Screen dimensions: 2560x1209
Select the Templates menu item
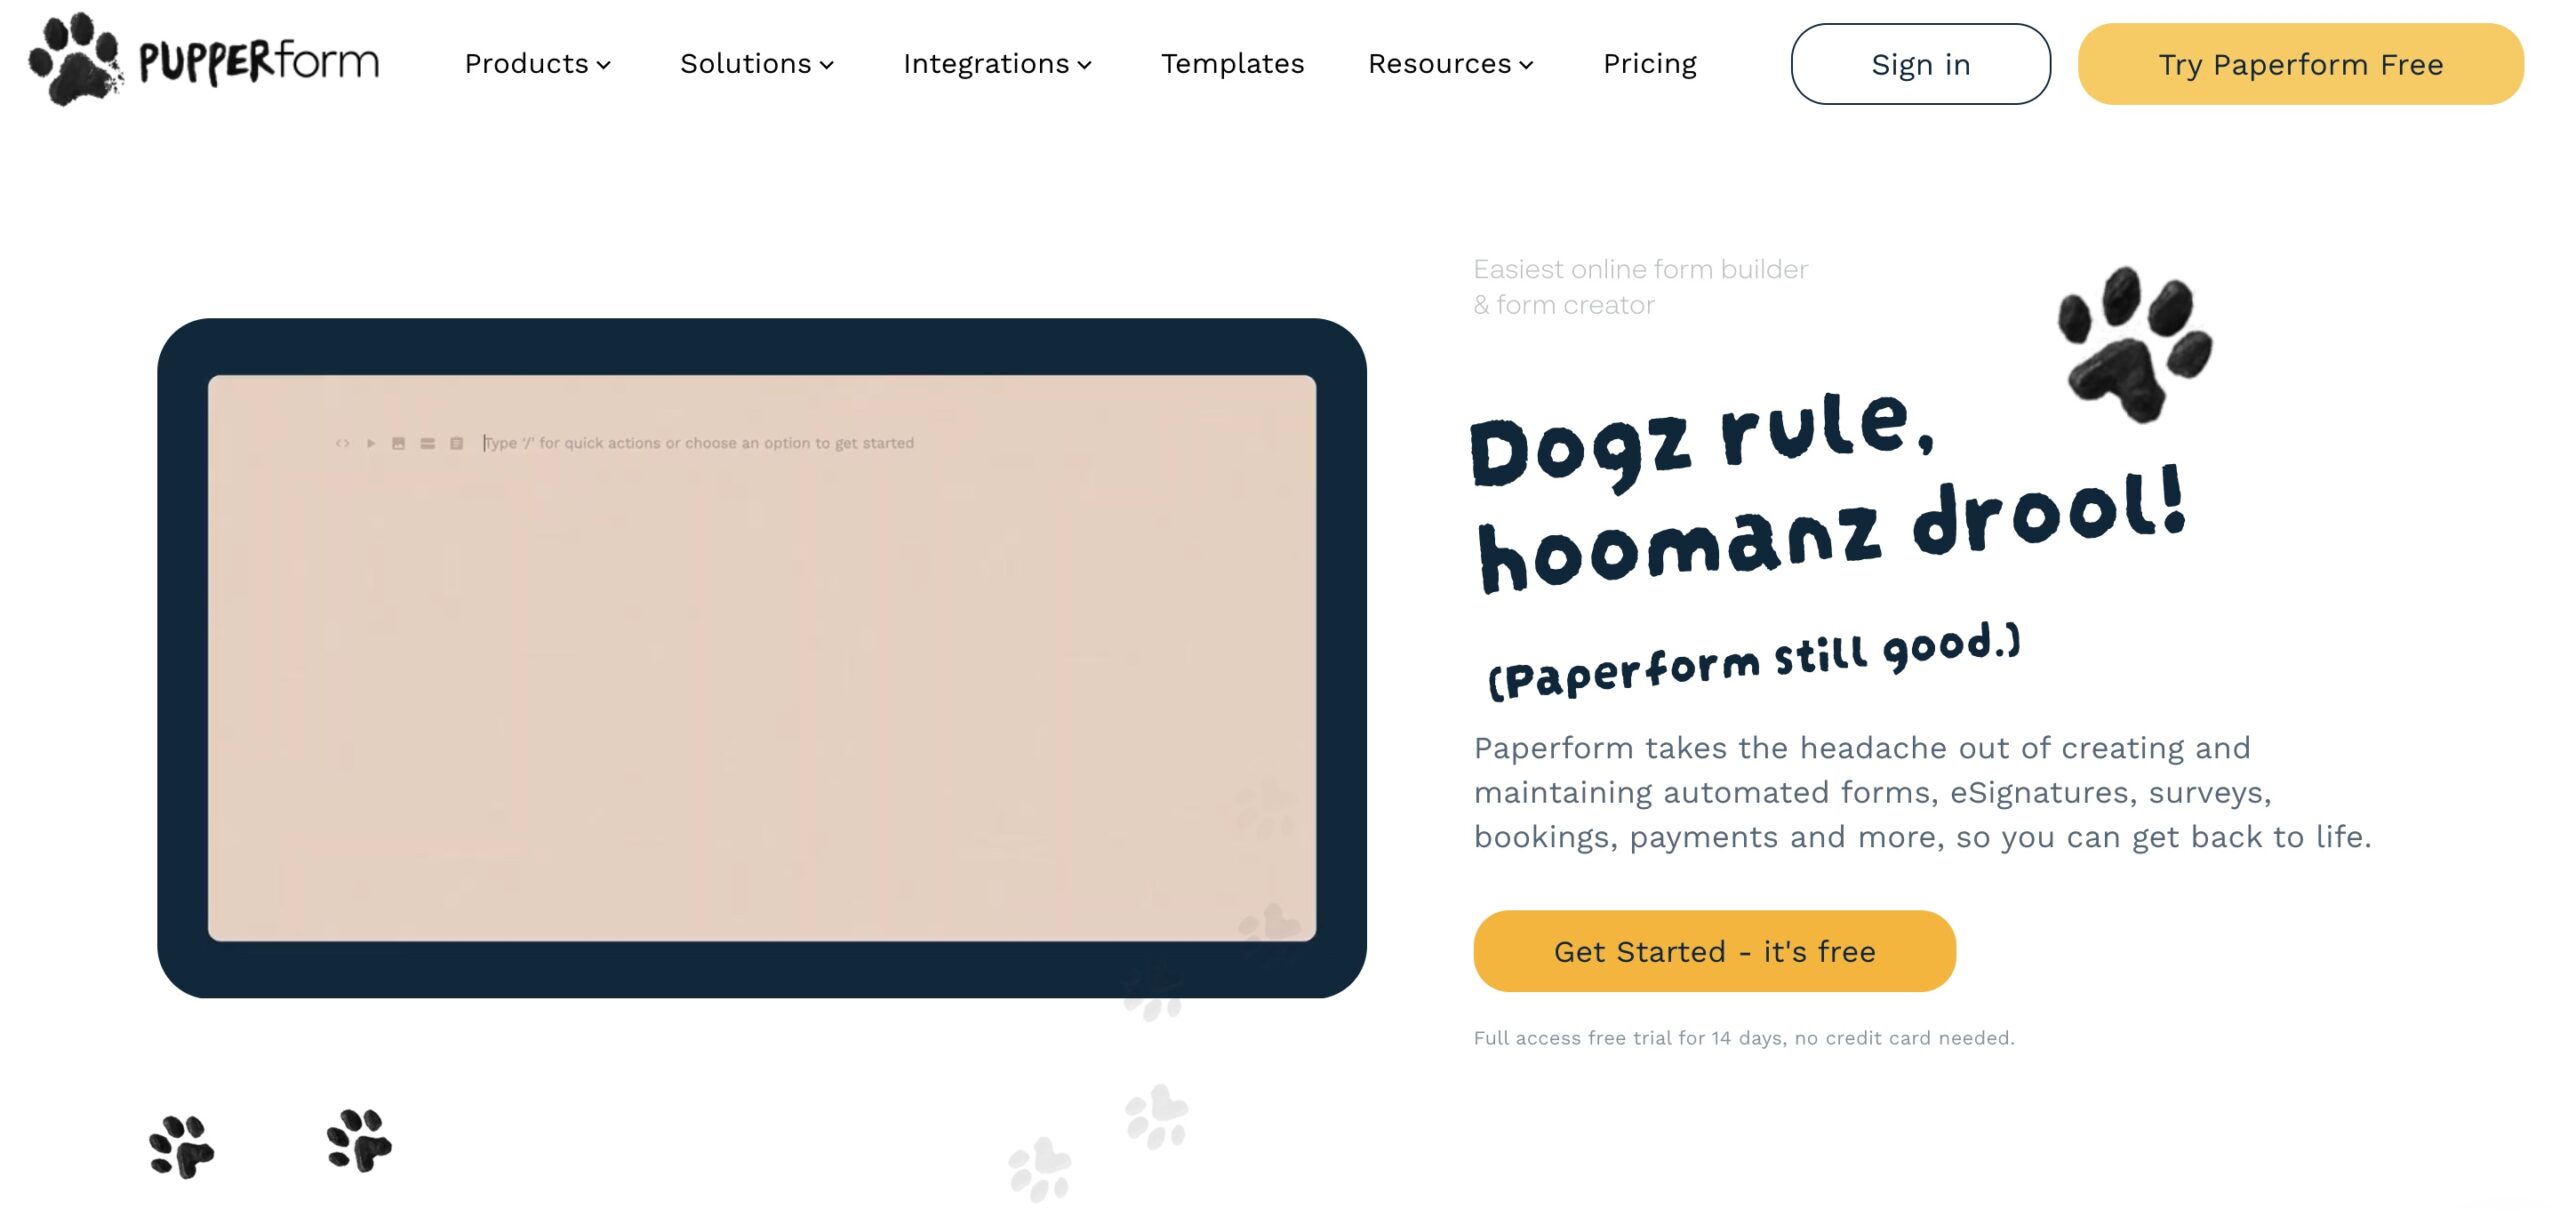1233,64
